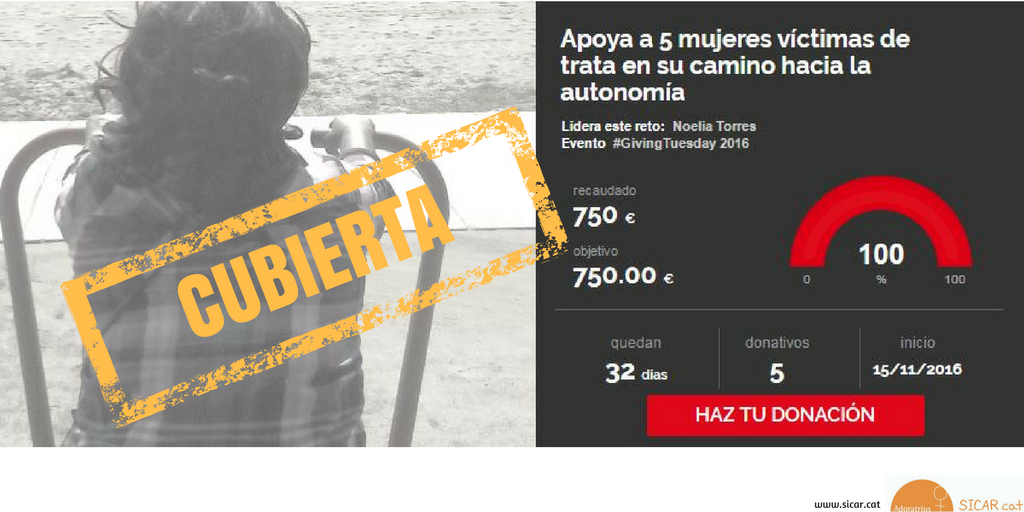Click the gauge 100 maximum label
The image size is (1024, 512).
pyautogui.click(x=955, y=280)
